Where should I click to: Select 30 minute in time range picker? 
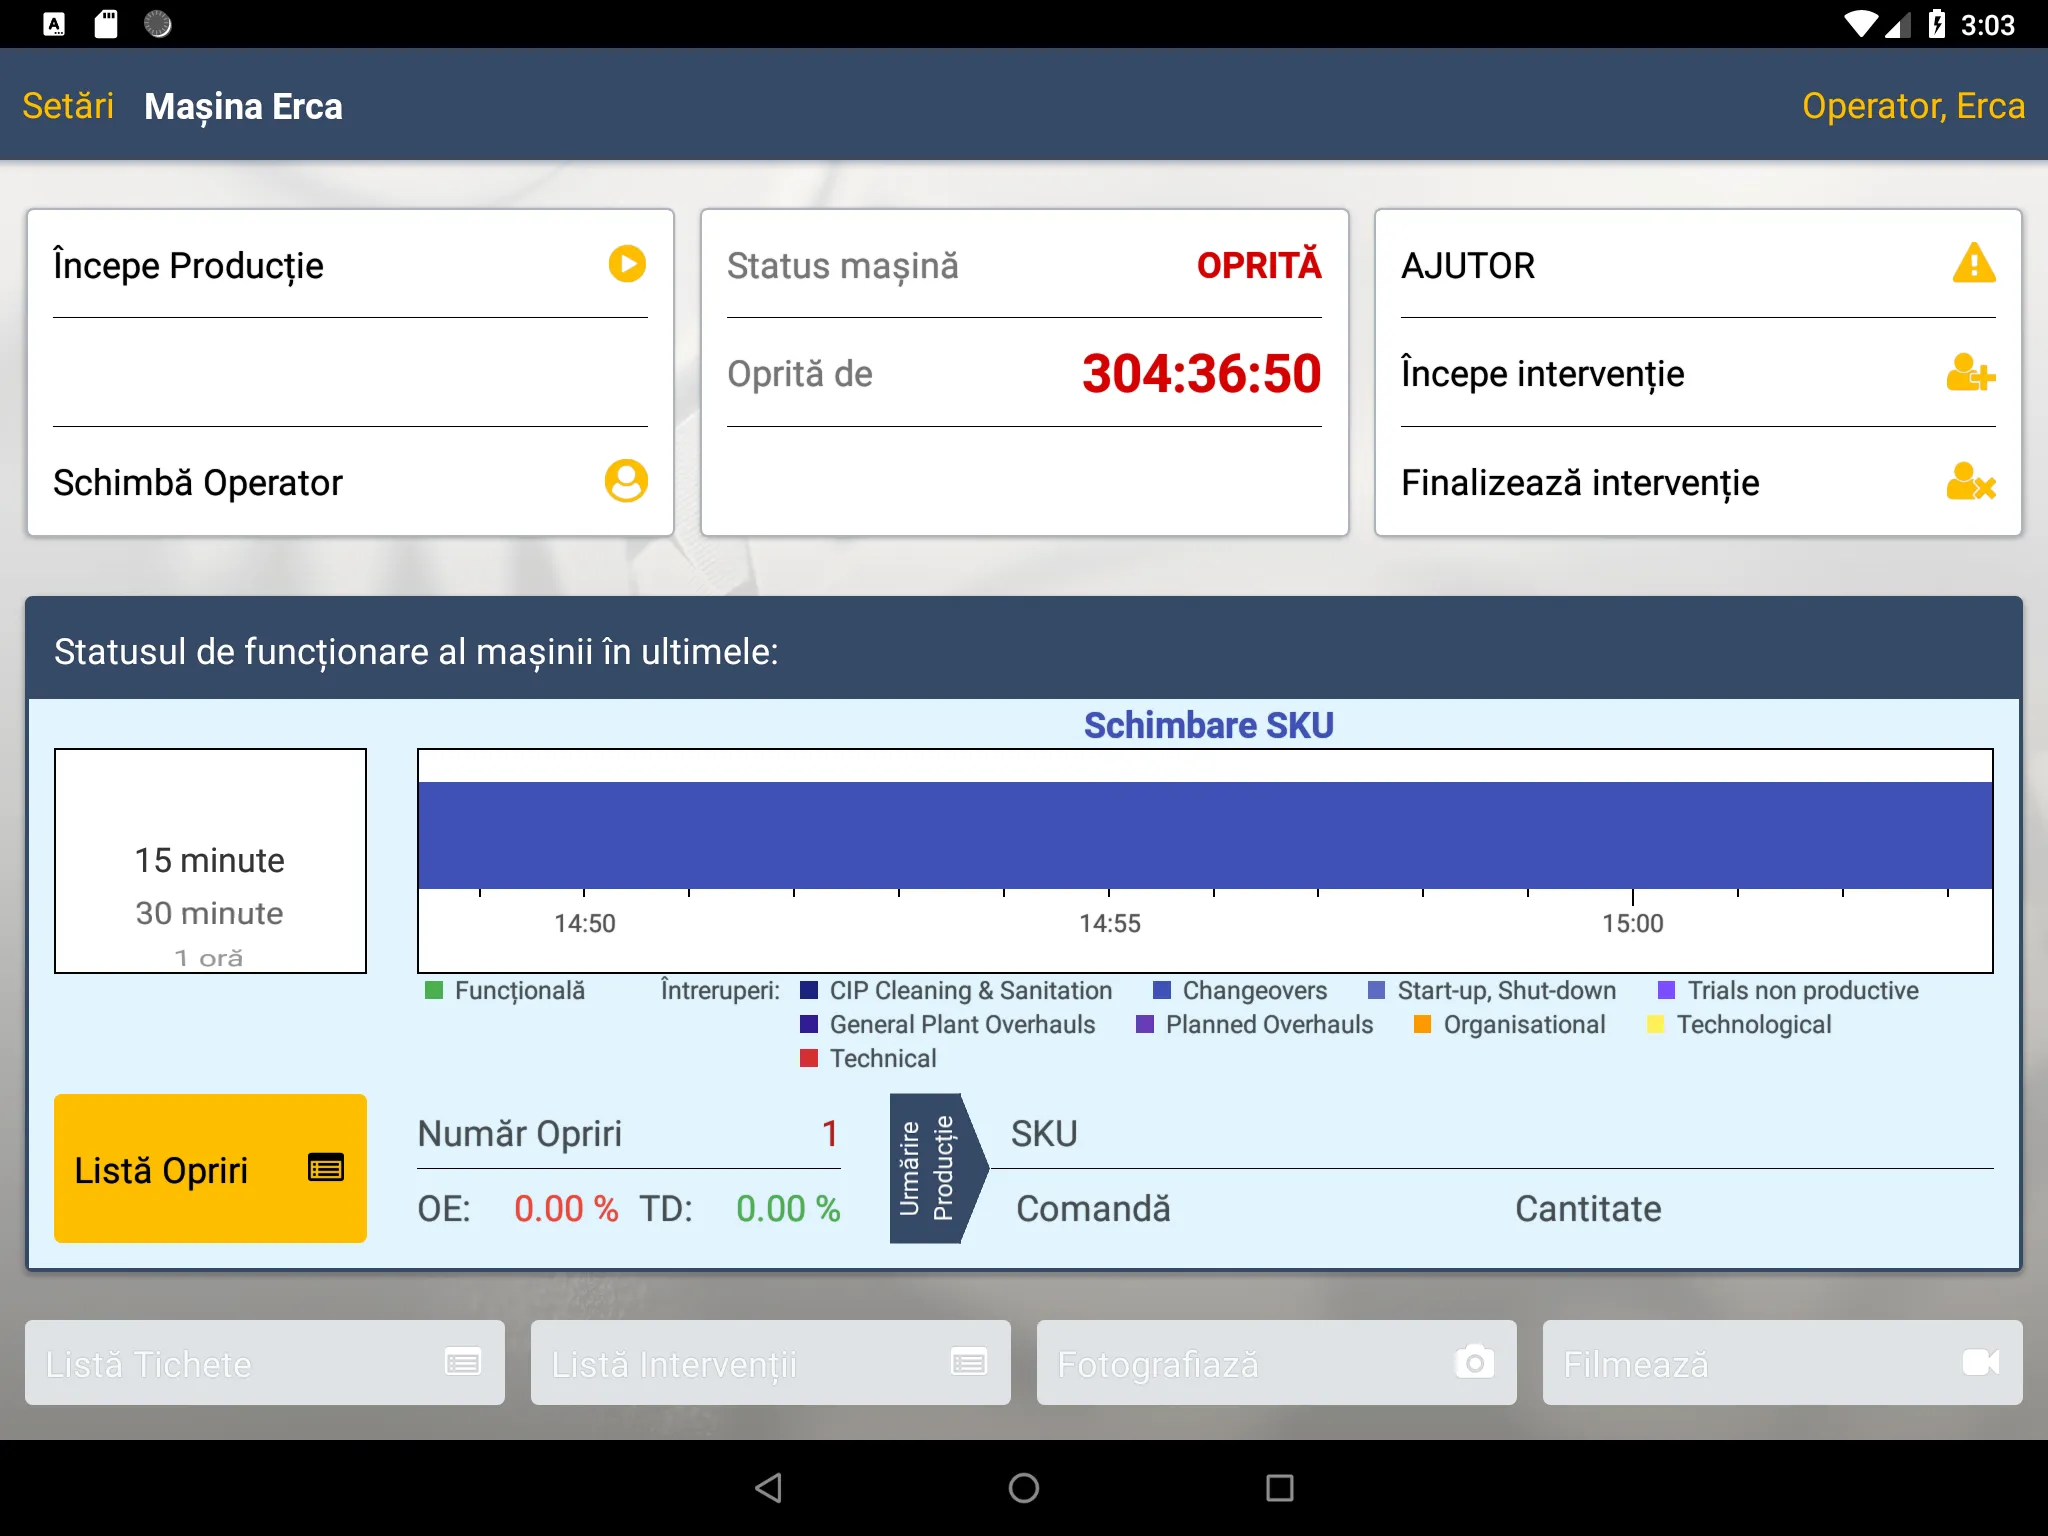(210, 912)
